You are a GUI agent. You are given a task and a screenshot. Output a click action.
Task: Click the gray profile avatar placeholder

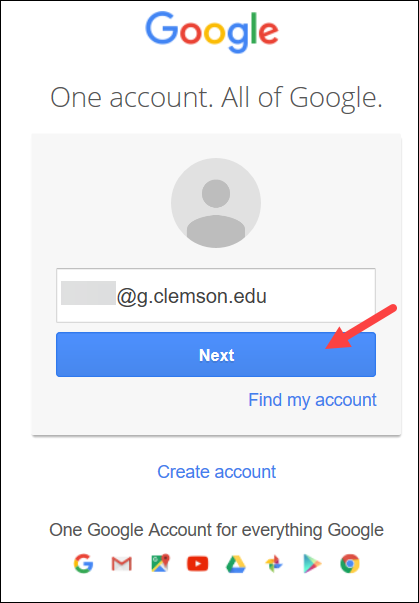coord(216,203)
